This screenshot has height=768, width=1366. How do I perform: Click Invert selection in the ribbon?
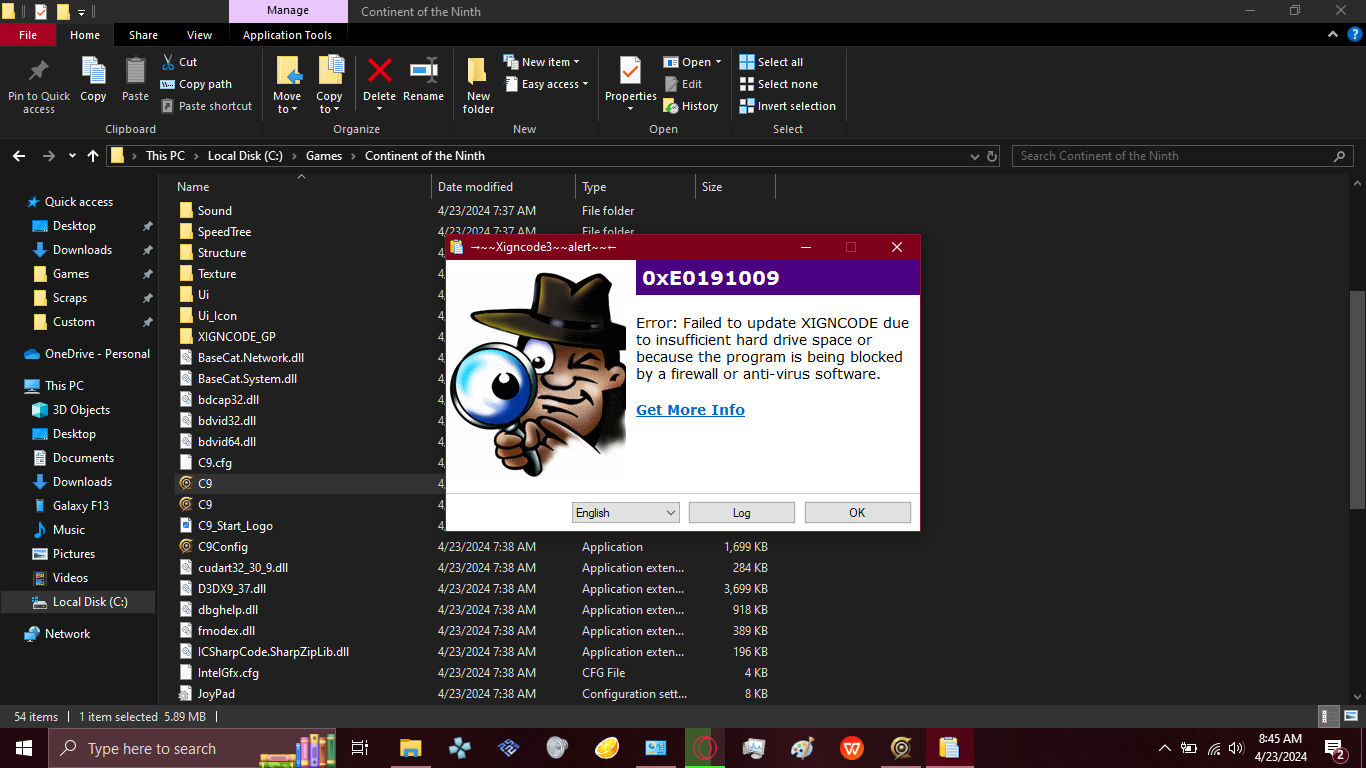pos(787,106)
